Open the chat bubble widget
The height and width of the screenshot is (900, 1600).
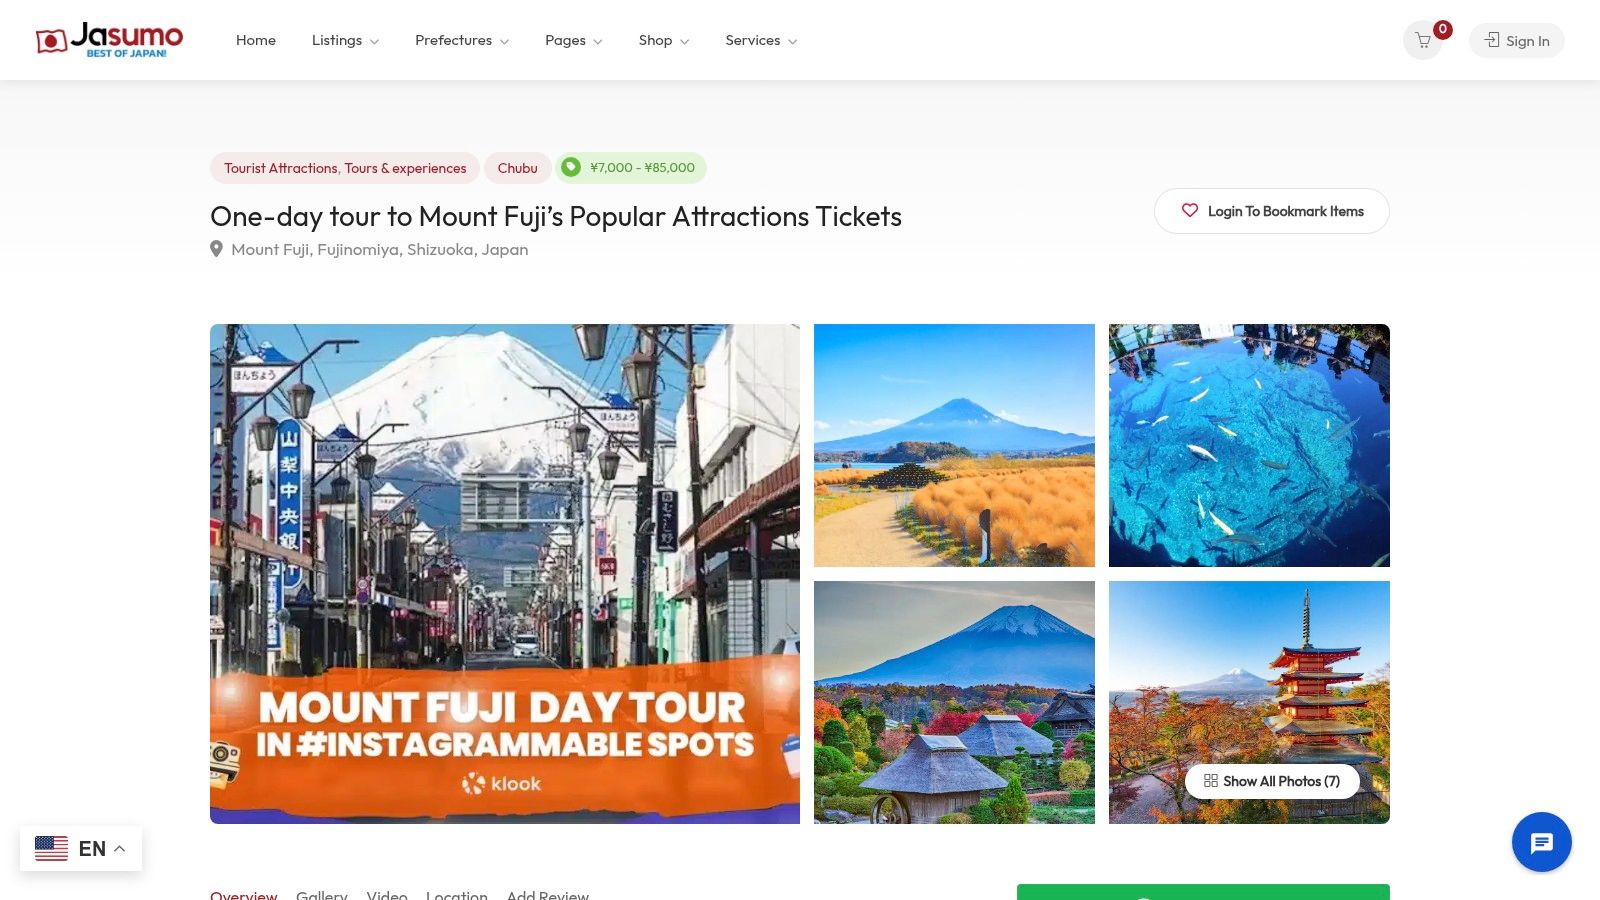click(1541, 842)
